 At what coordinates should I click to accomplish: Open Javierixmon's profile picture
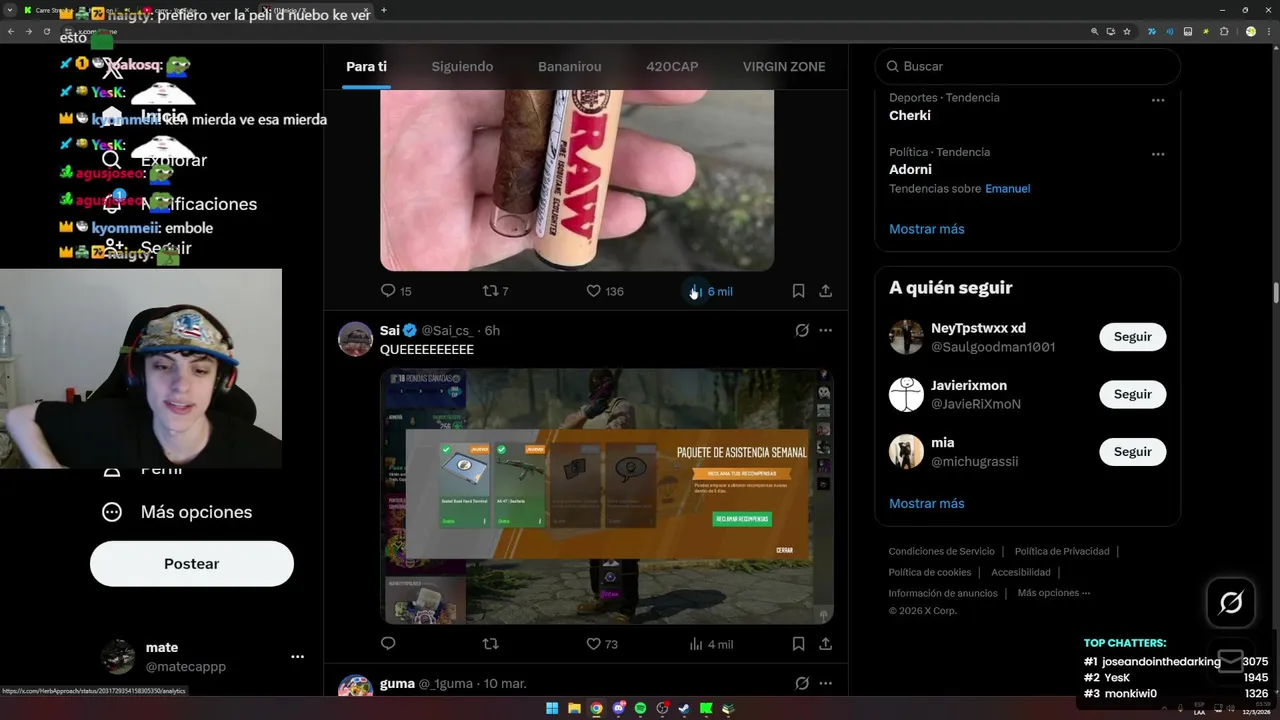[x=906, y=394]
